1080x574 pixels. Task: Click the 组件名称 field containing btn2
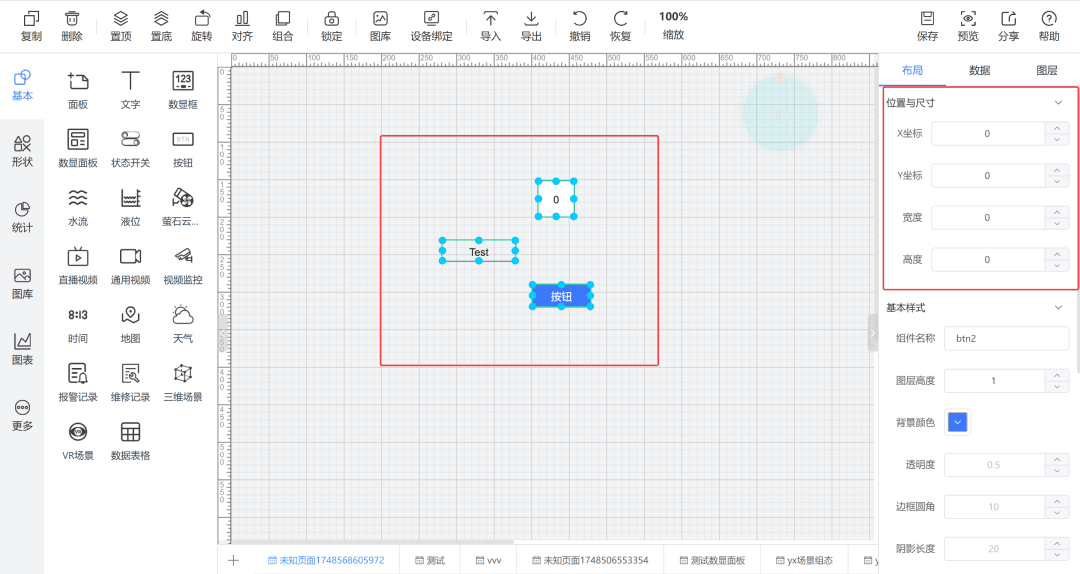coord(1006,338)
